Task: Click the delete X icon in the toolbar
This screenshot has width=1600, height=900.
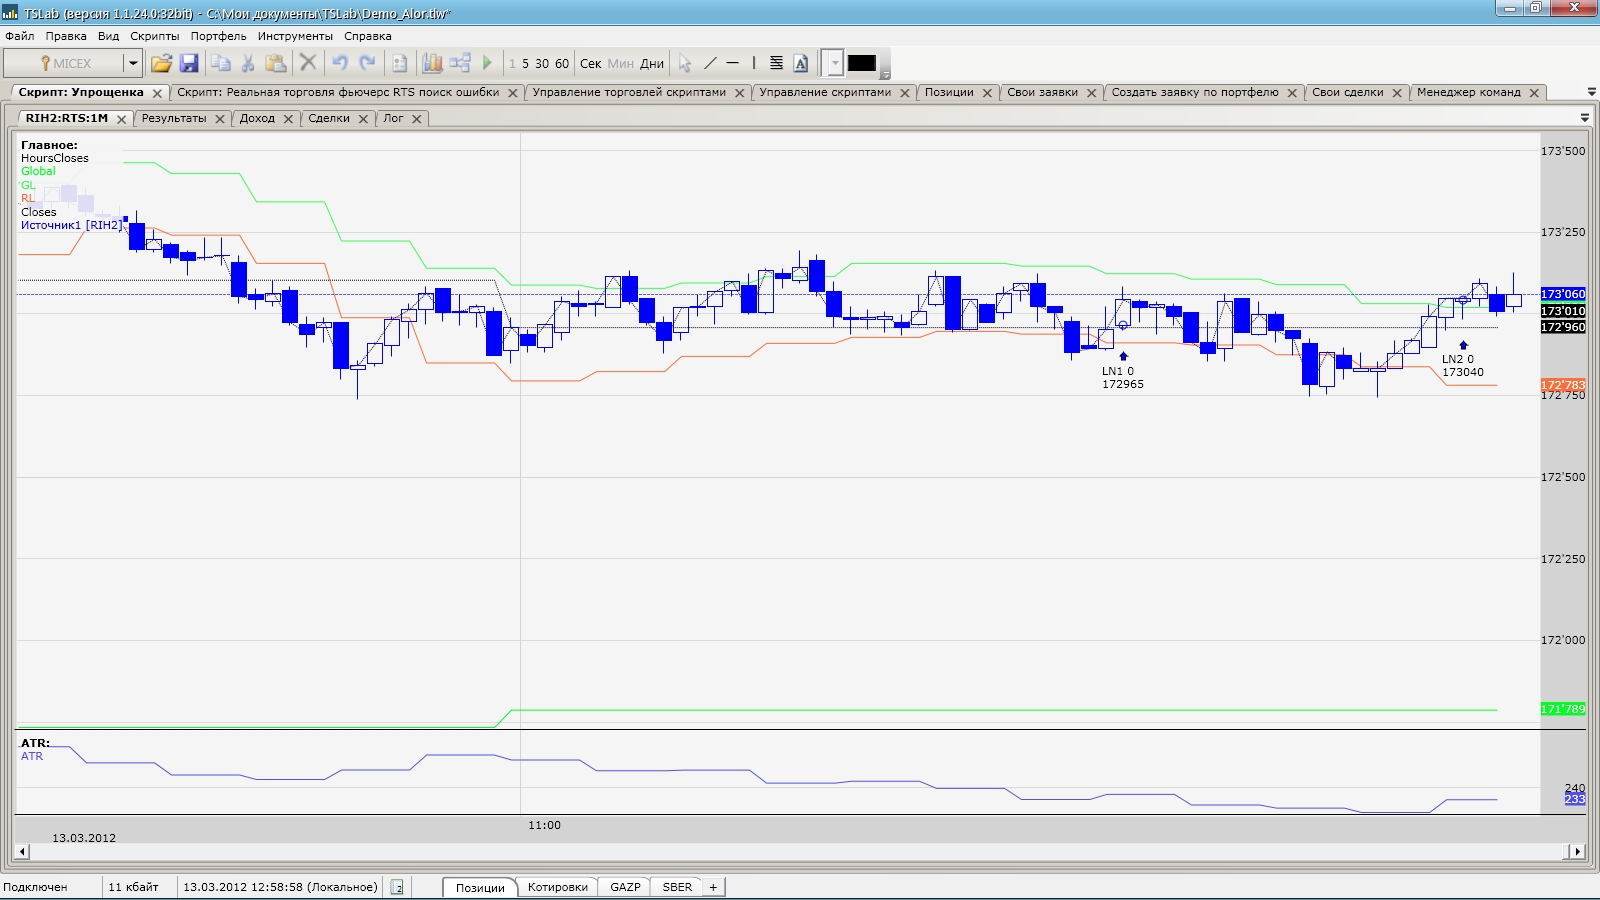Action: (x=308, y=63)
